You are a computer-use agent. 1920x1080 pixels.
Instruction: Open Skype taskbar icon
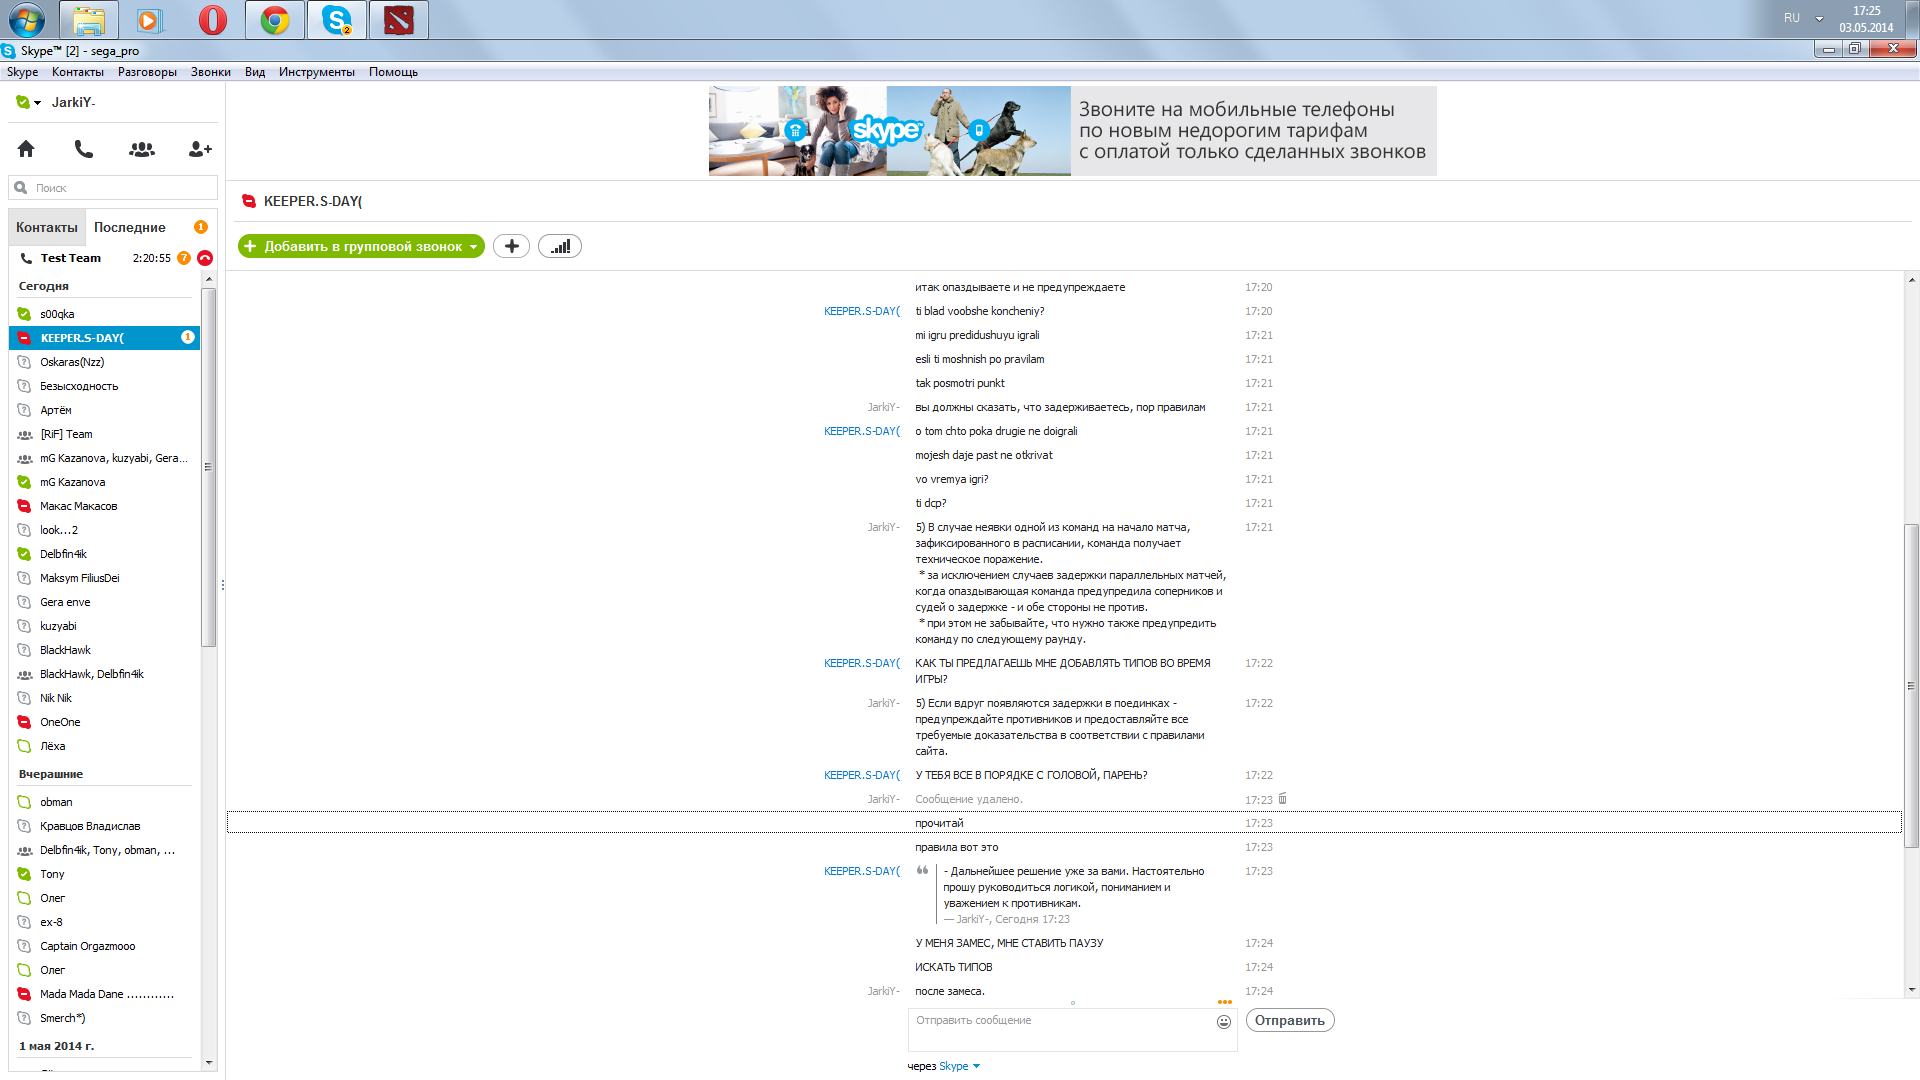(x=337, y=19)
